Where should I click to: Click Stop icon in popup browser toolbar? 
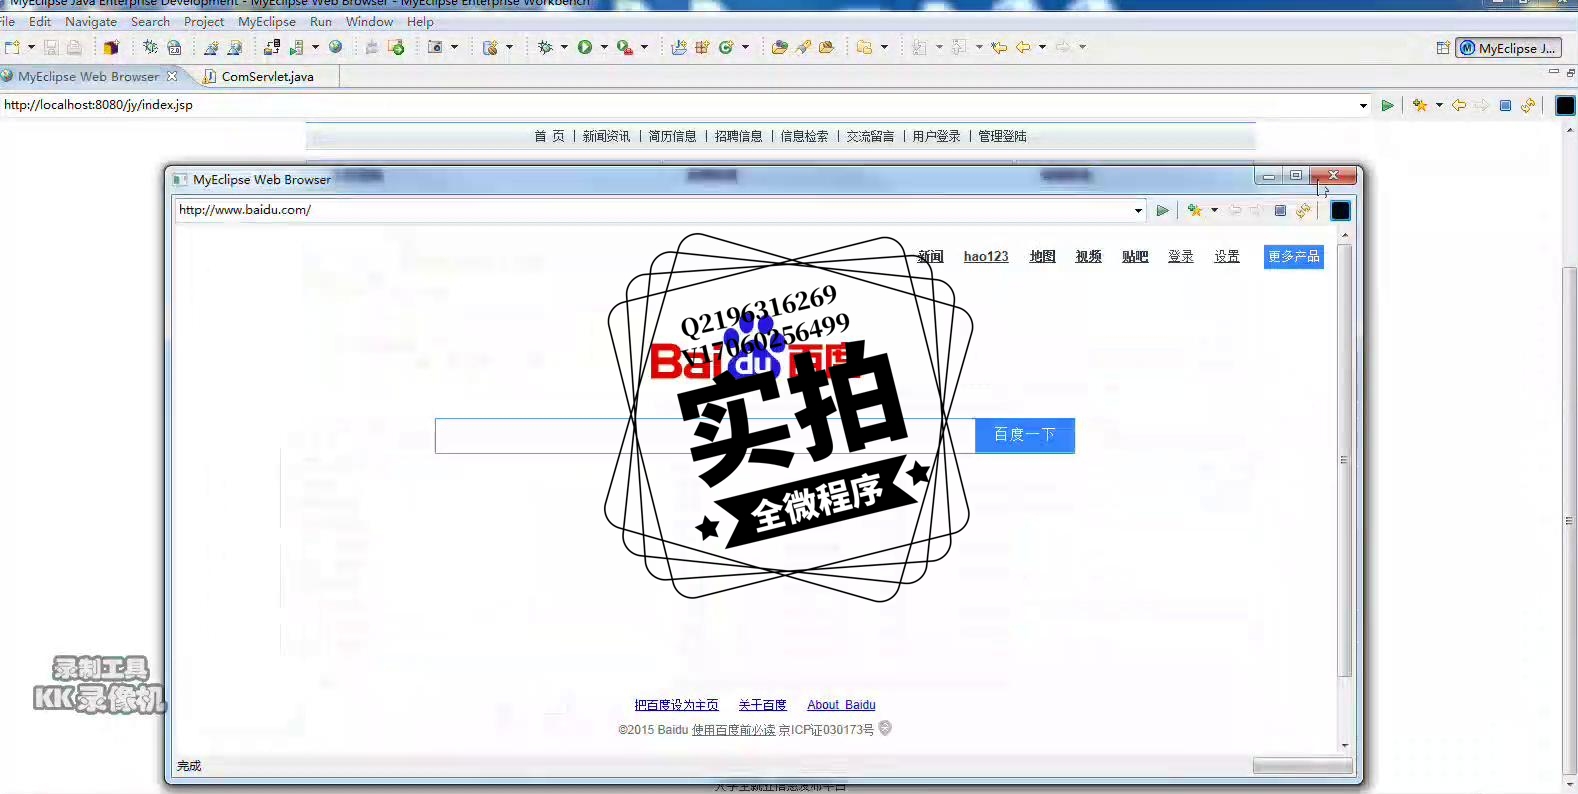coord(1280,211)
